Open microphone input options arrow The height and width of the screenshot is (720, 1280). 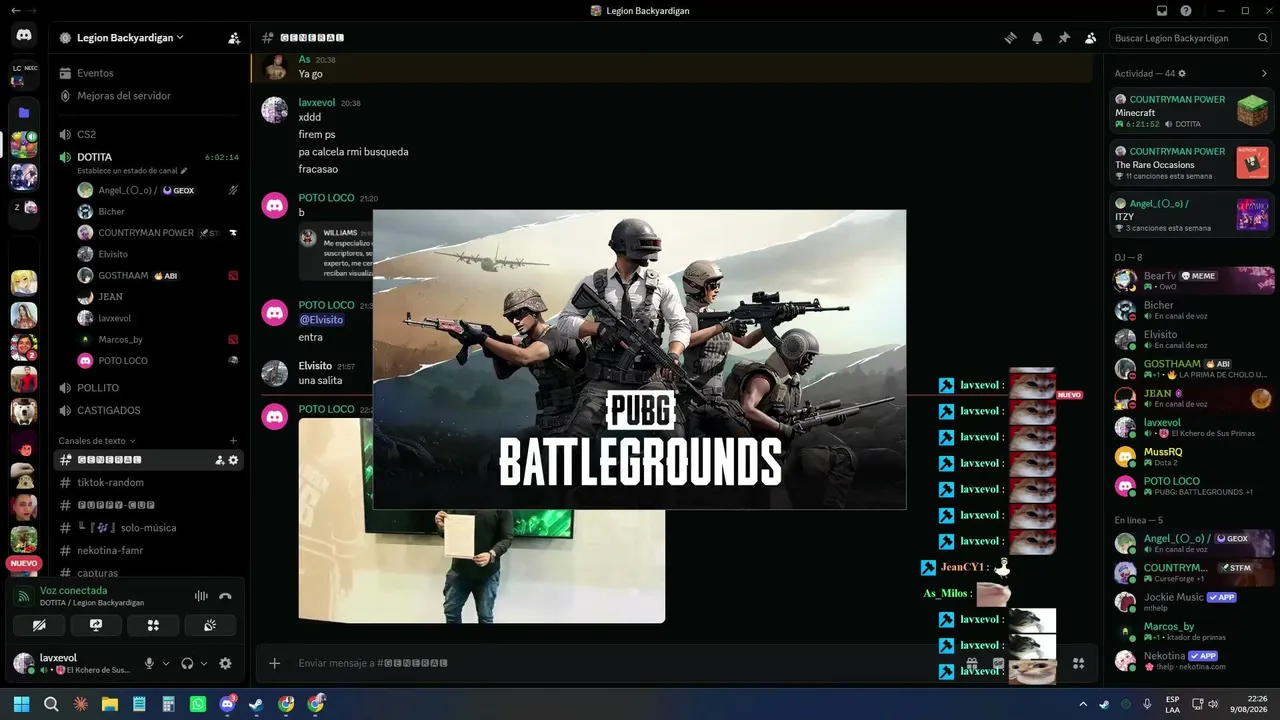165,663
